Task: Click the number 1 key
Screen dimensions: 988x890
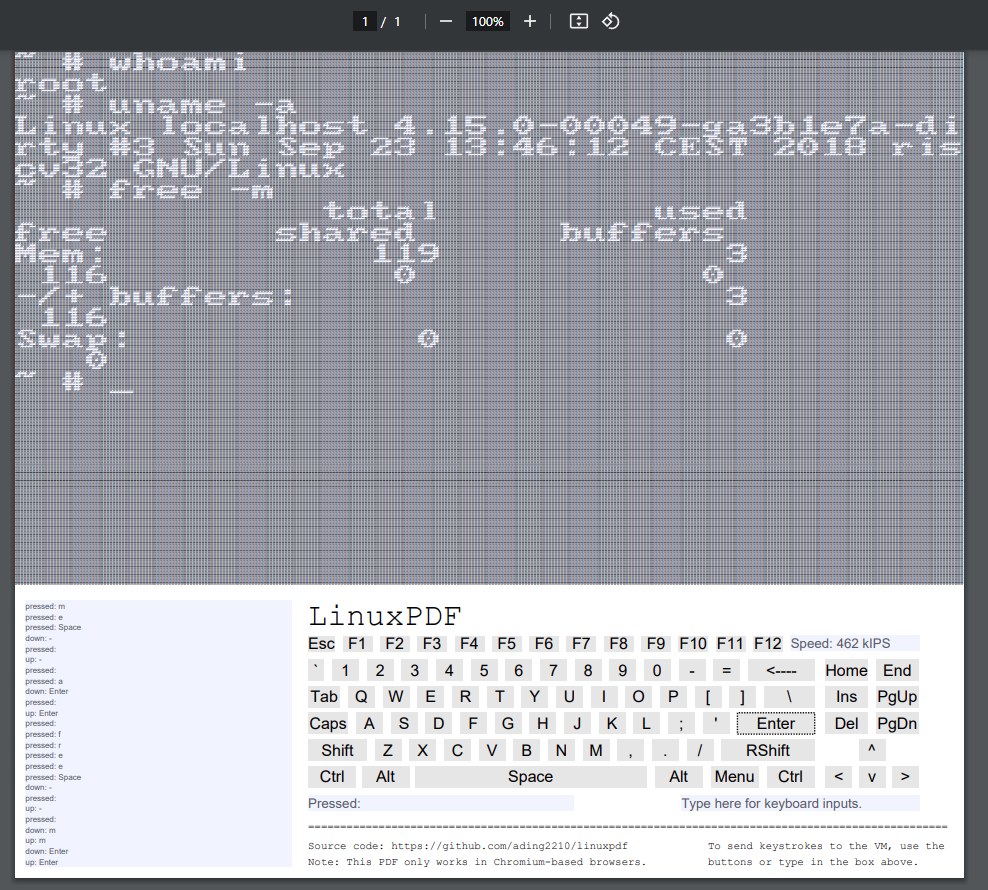Action: (x=345, y=670)
